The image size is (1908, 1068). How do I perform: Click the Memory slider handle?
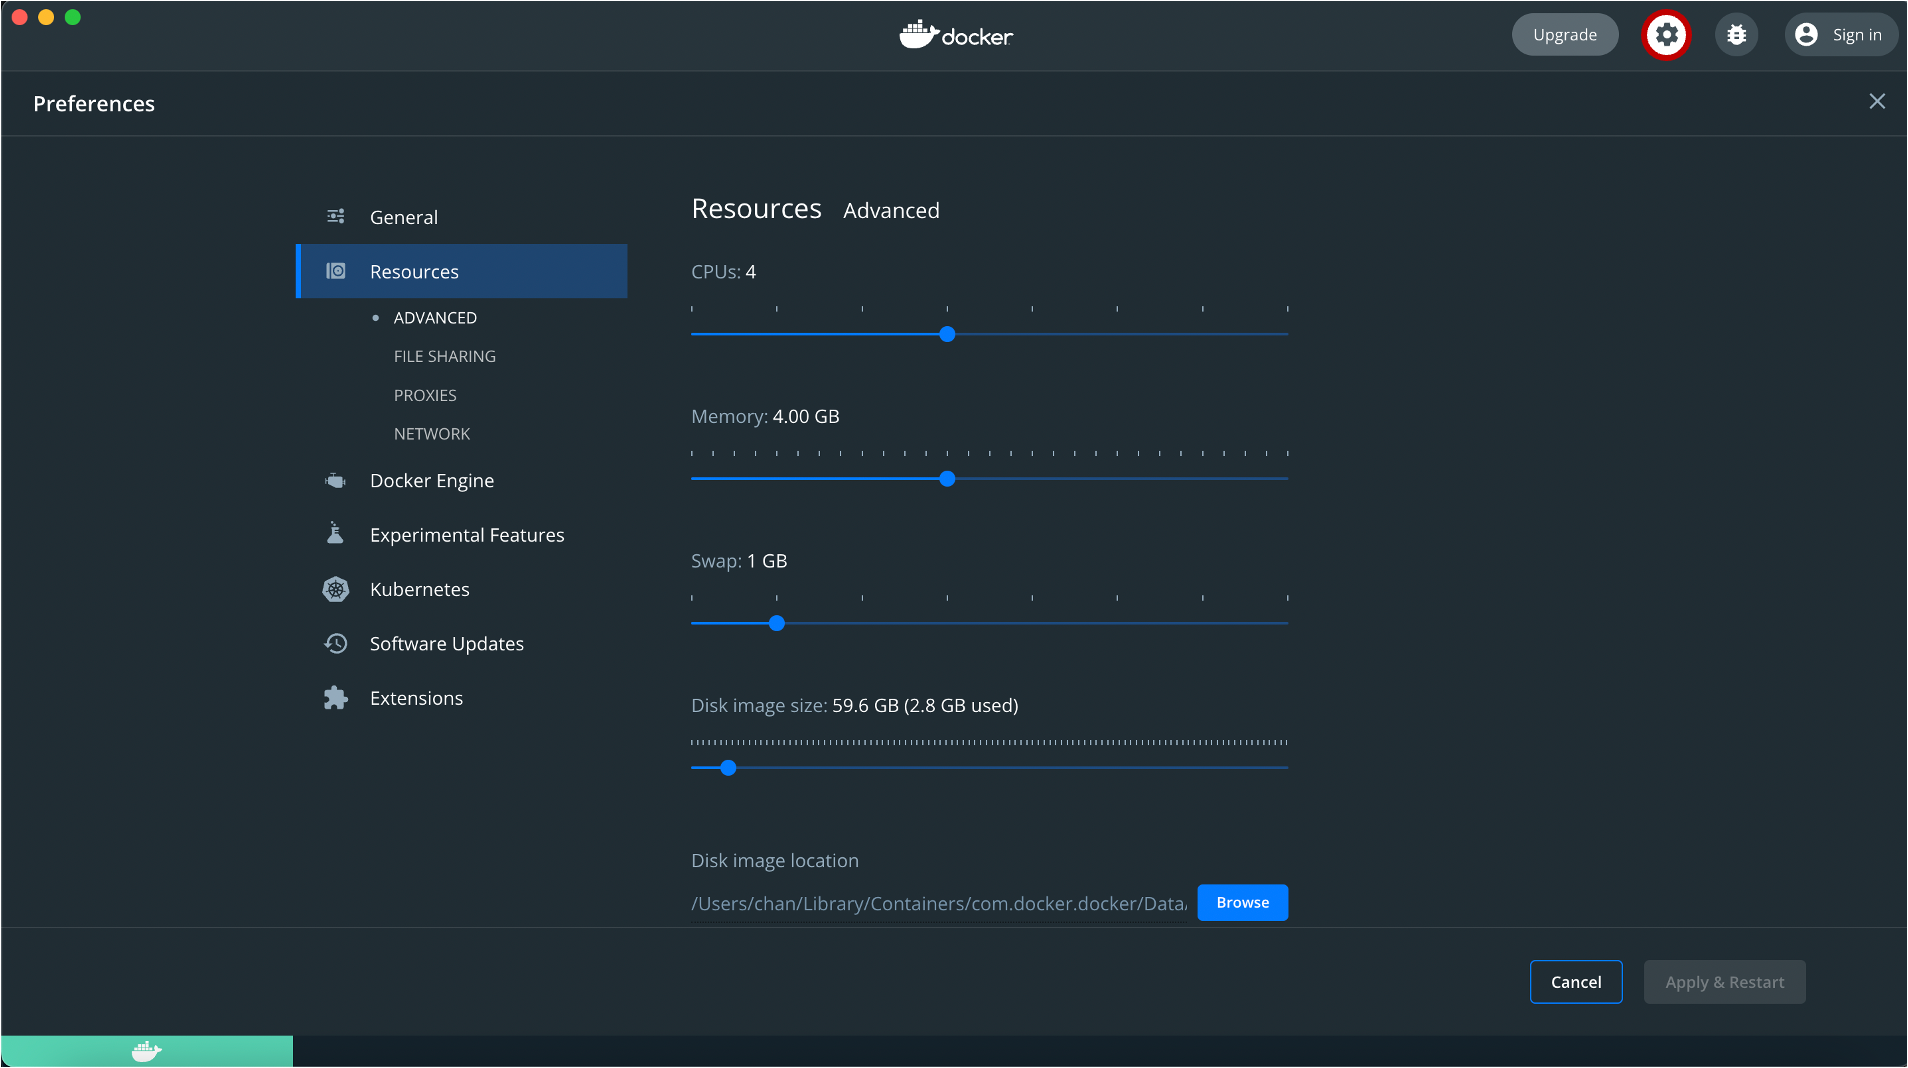tap(947, 479)
